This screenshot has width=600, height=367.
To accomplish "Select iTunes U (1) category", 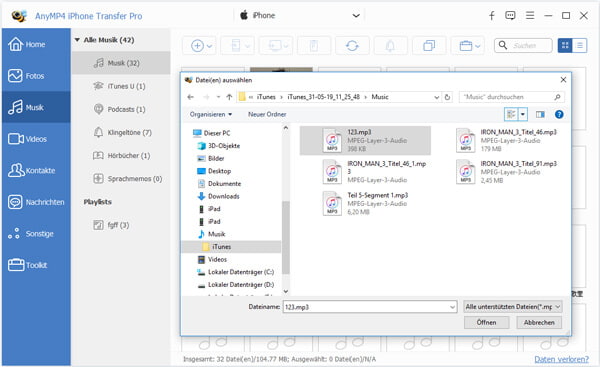I will click(121, 86).
